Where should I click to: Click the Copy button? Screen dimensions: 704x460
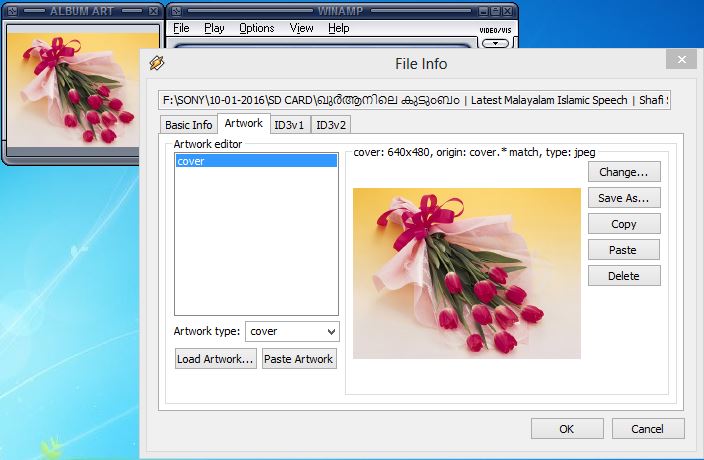[624, 224]
